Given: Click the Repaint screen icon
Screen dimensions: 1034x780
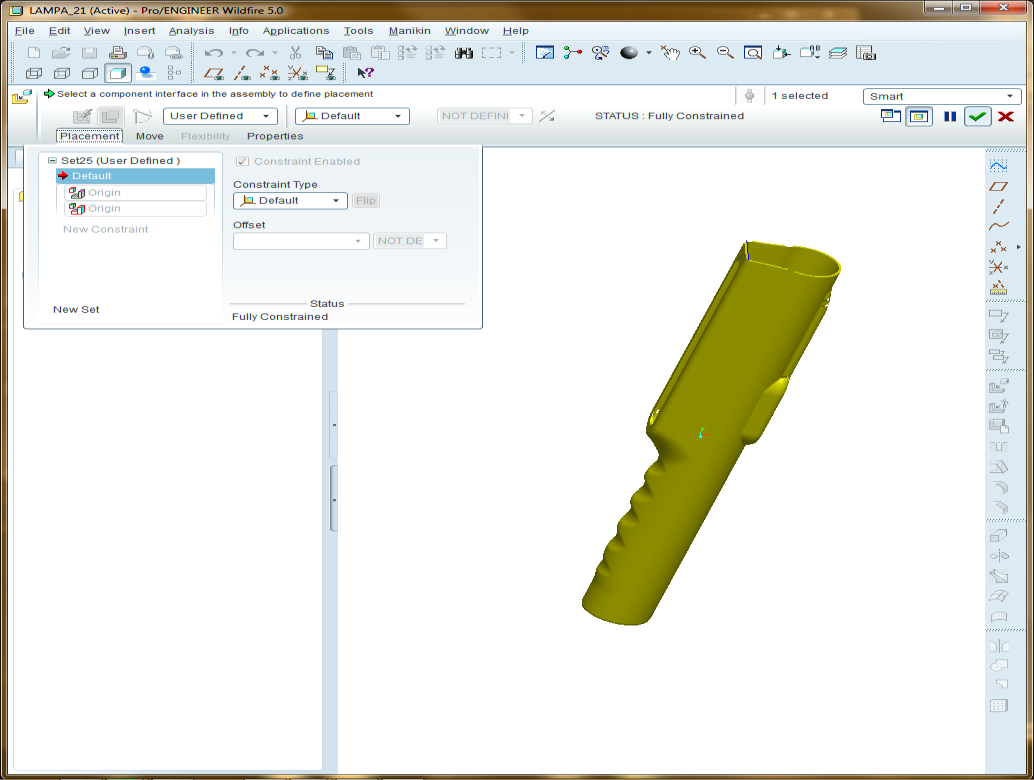Looking at the screenshot, I should [x=545, y=53].
